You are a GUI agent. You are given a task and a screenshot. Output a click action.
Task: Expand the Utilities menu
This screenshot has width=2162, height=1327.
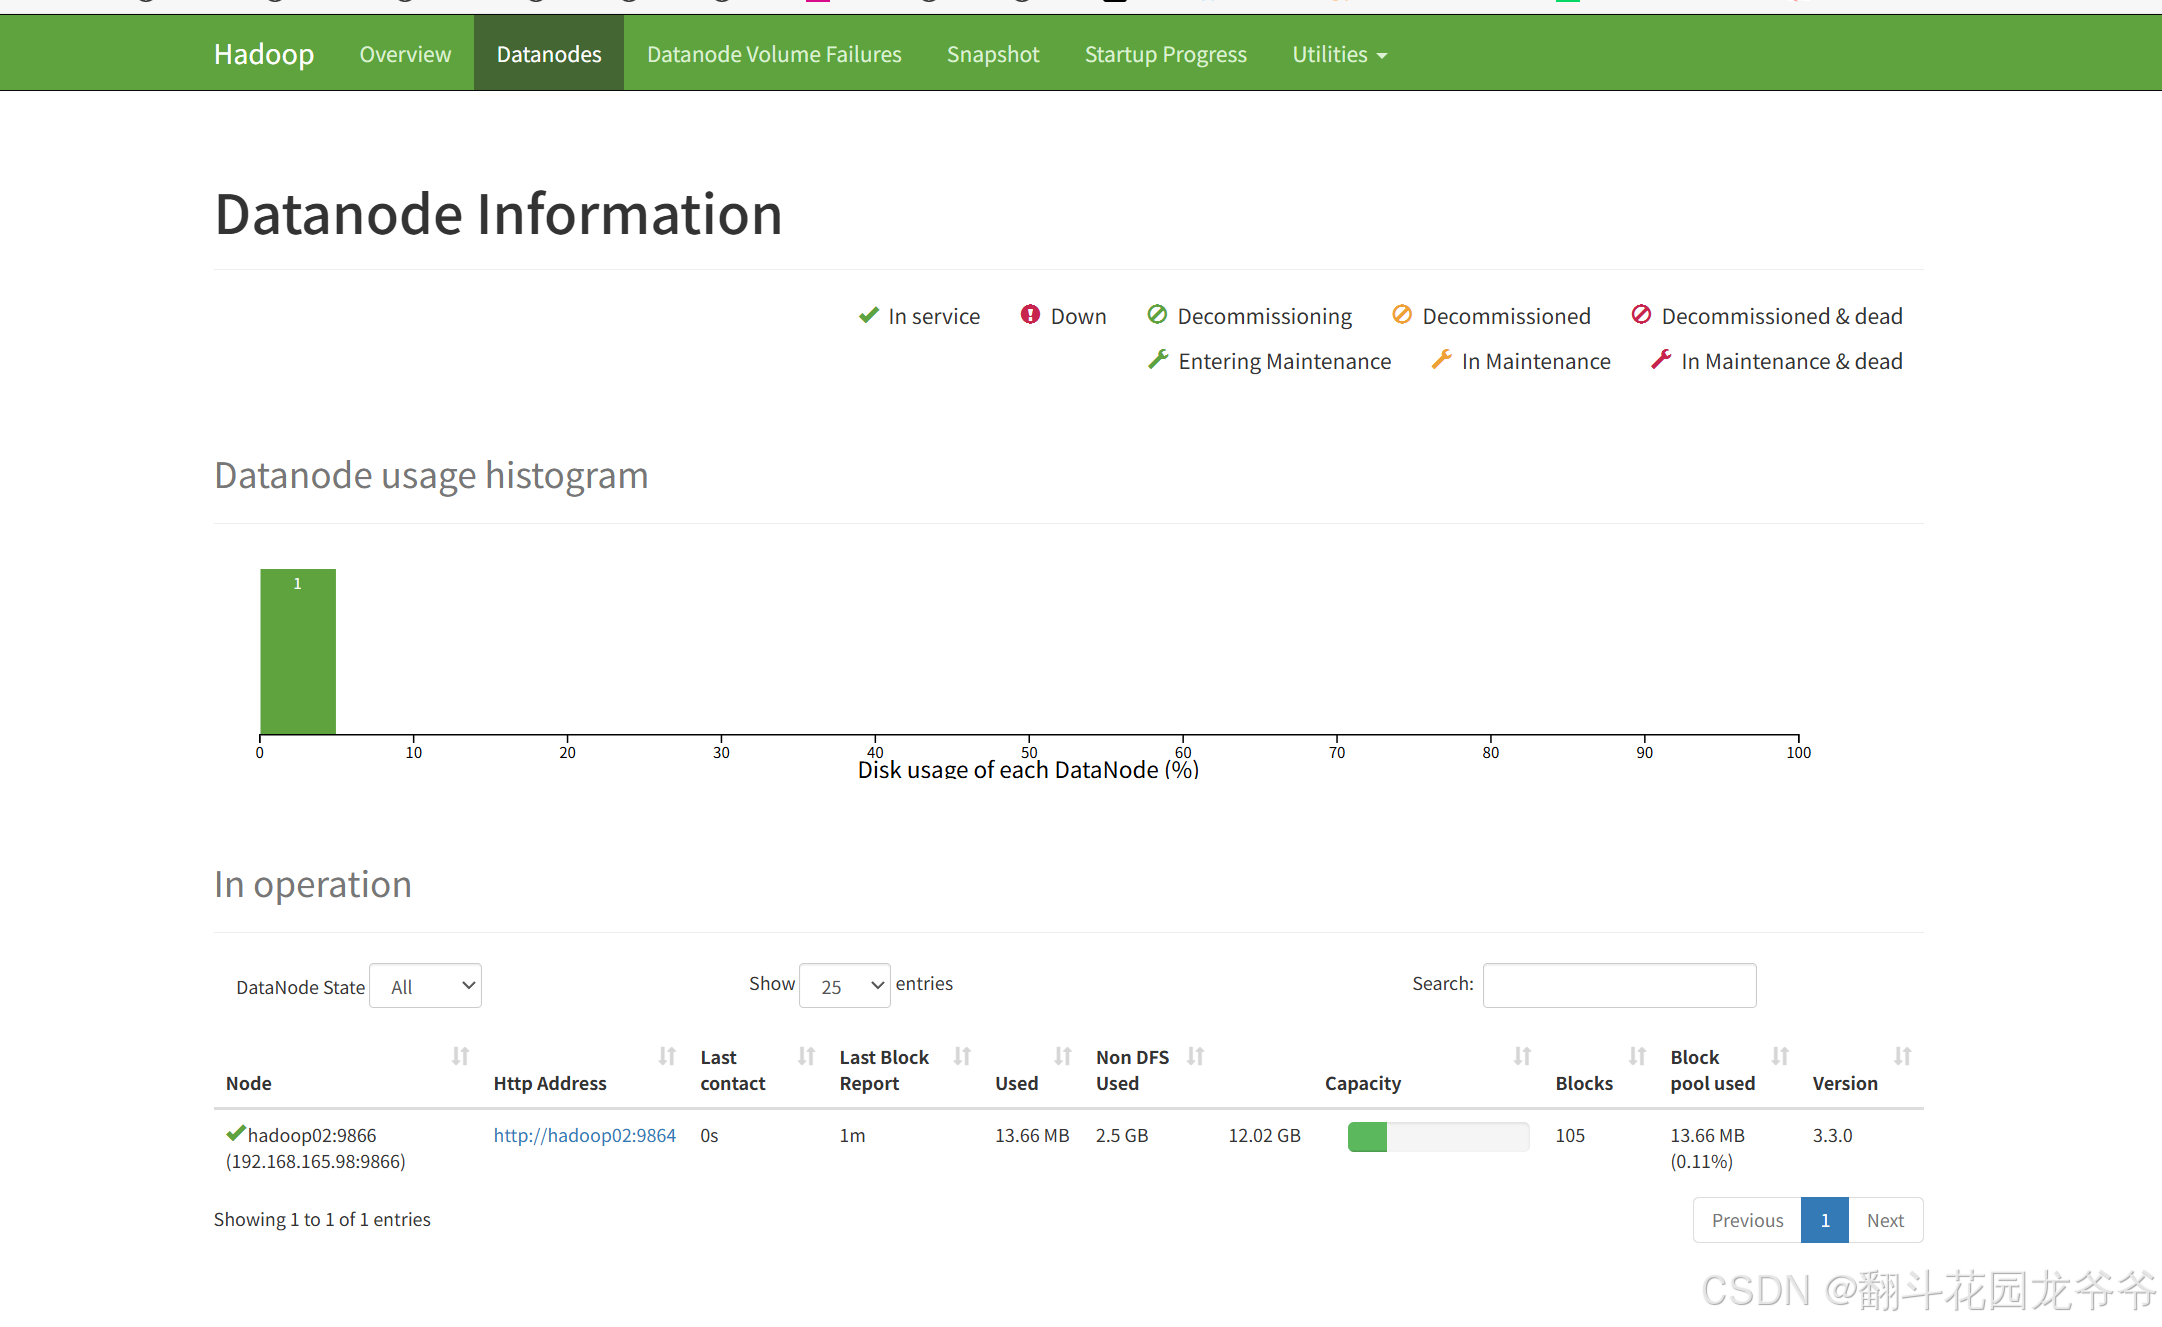(x=1339, y=54)
